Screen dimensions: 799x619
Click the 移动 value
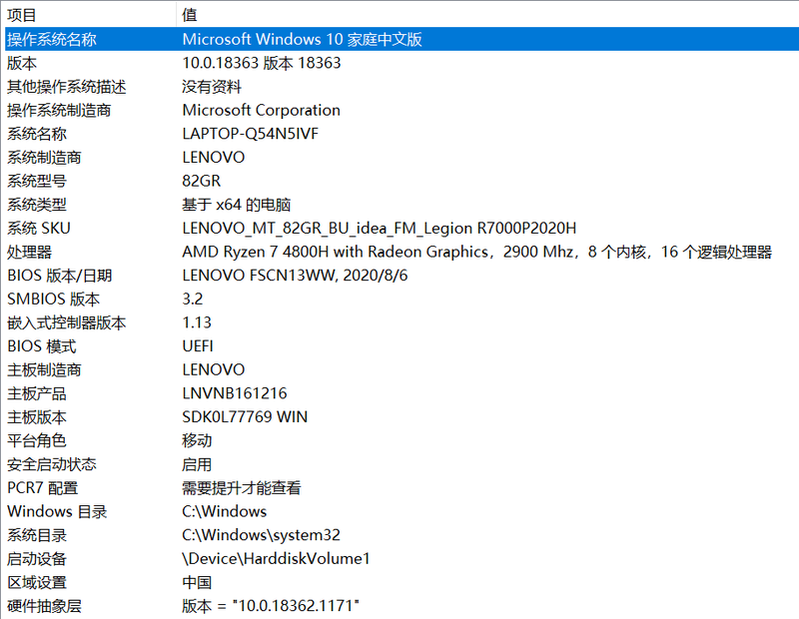(197, 441)
